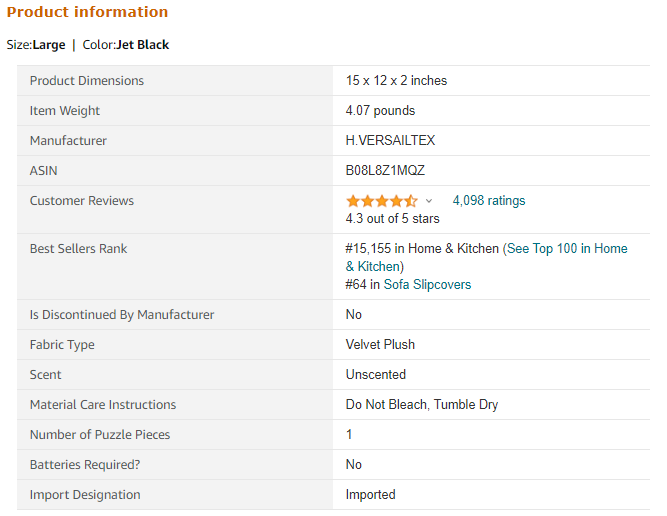Click the Size Large text
This screenshot has width=667, height=516.
point(36,45)
